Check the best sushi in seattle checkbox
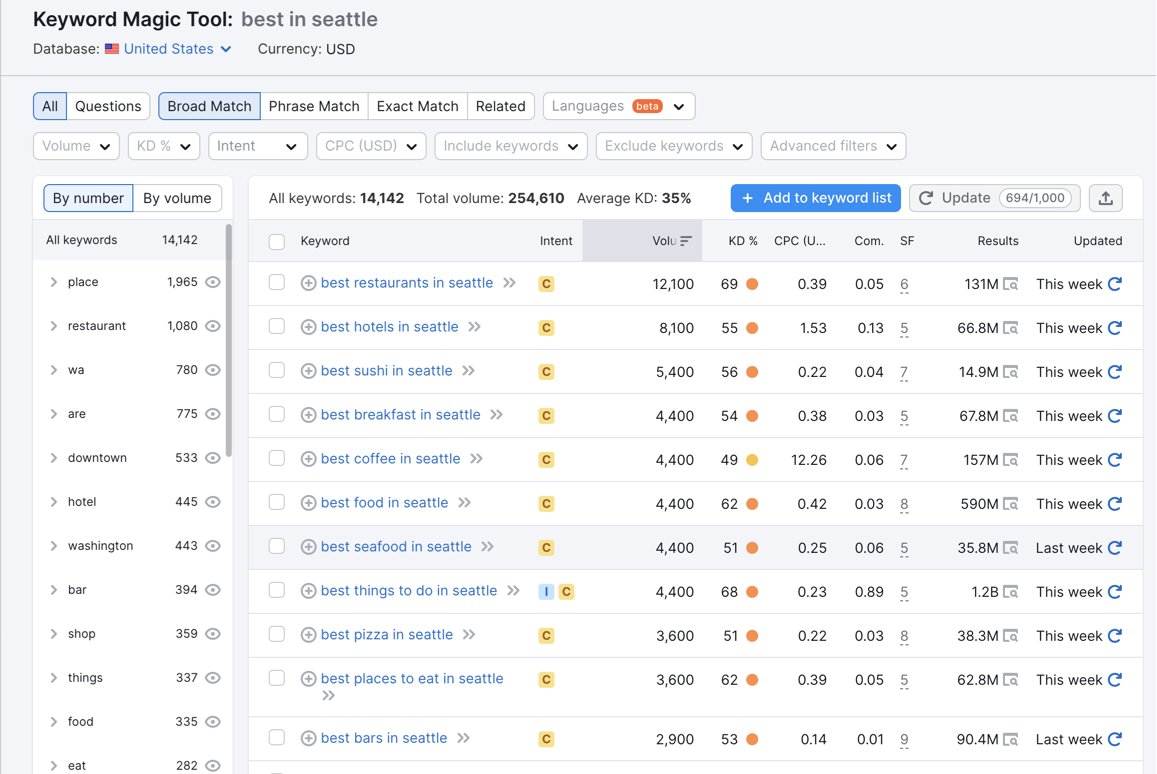 coord(277,370)
